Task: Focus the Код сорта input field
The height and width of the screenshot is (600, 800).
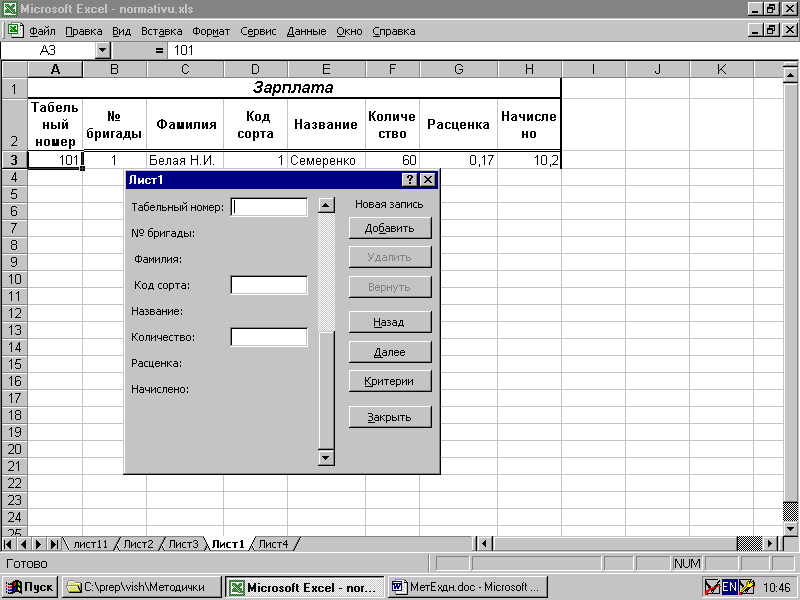Action: click(269, 285)
